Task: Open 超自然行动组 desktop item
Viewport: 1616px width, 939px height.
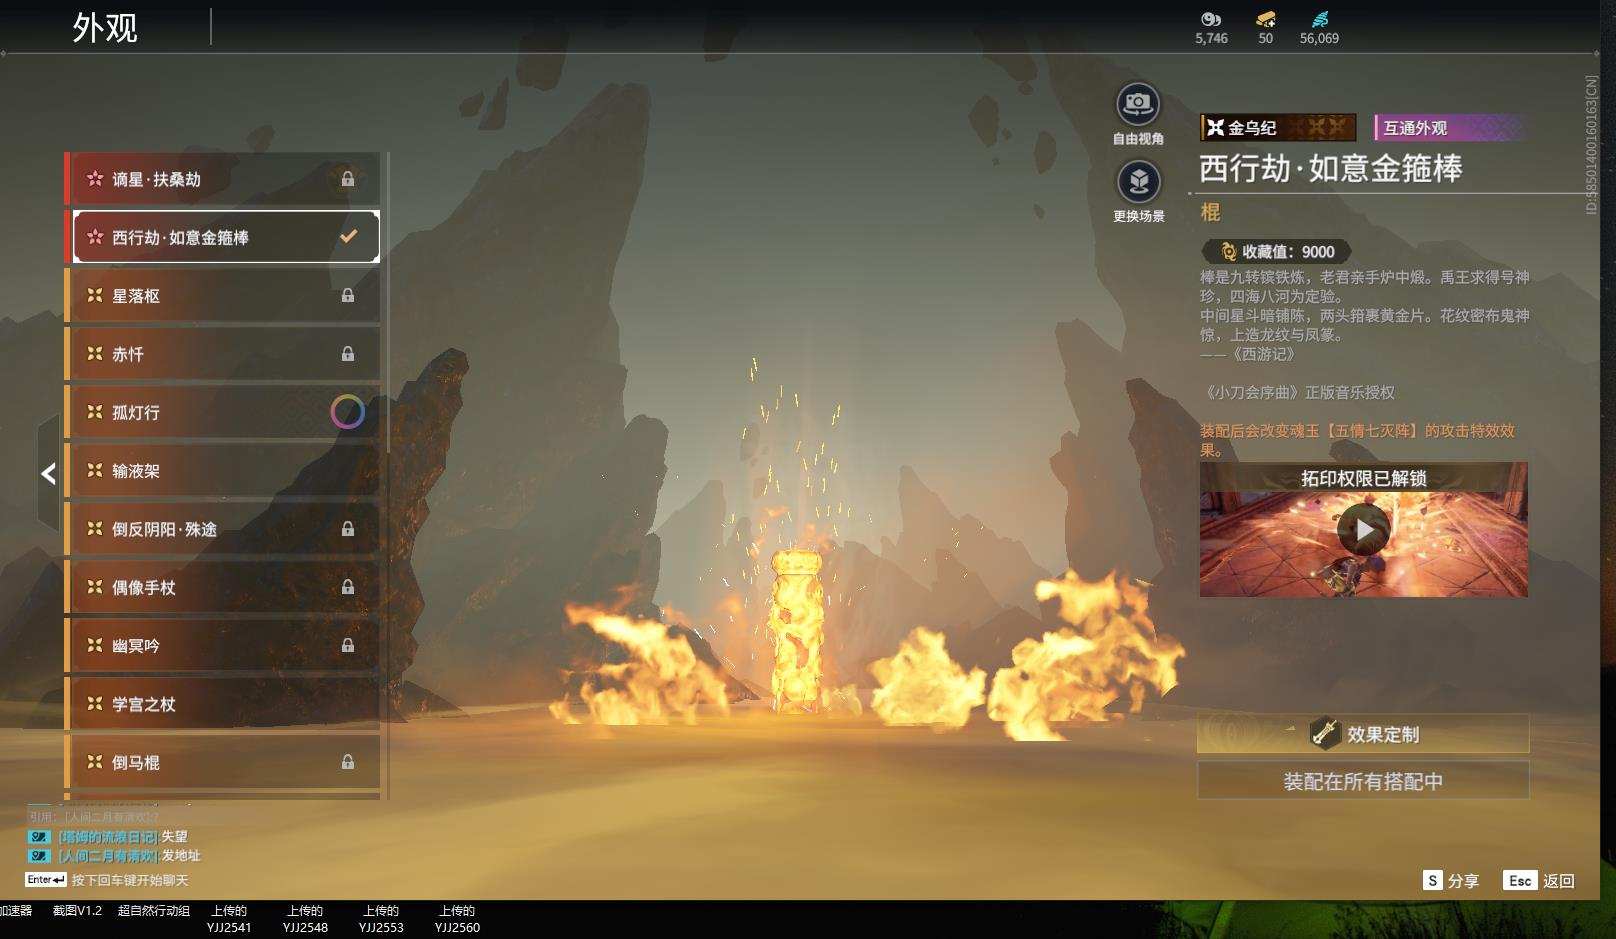Action: (153, 911)
